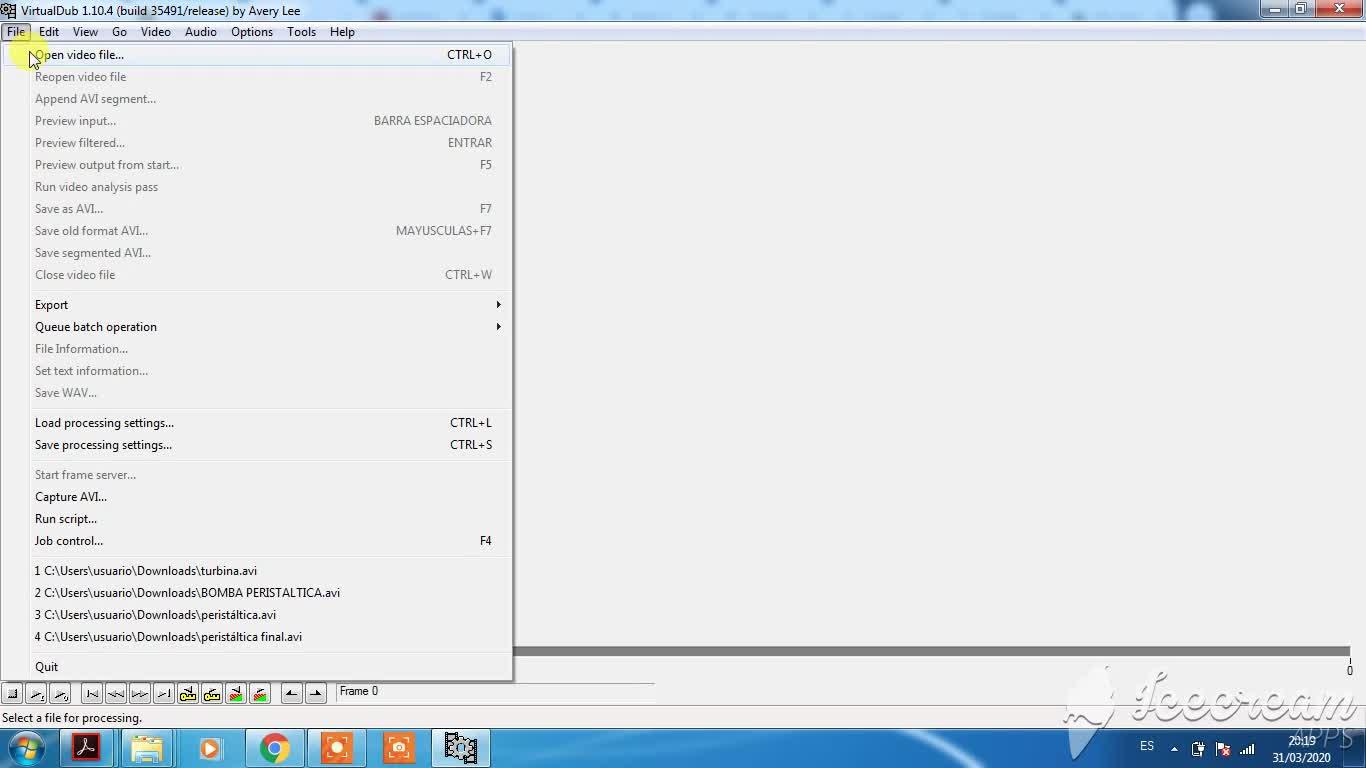
Task: Open the Audio menu
Action: (x=201, y=32)
